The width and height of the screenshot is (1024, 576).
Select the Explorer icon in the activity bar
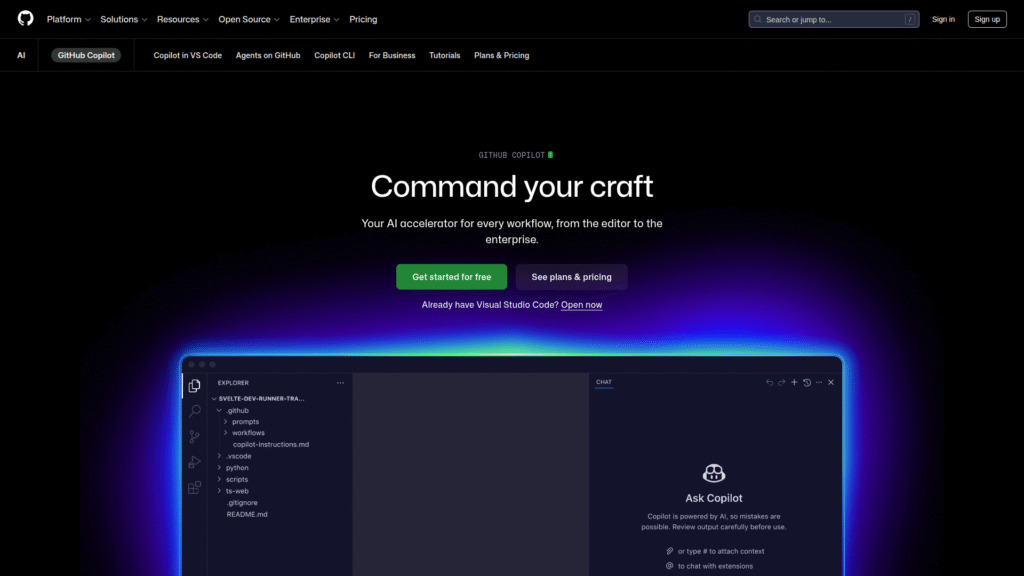tap(194, 386)
